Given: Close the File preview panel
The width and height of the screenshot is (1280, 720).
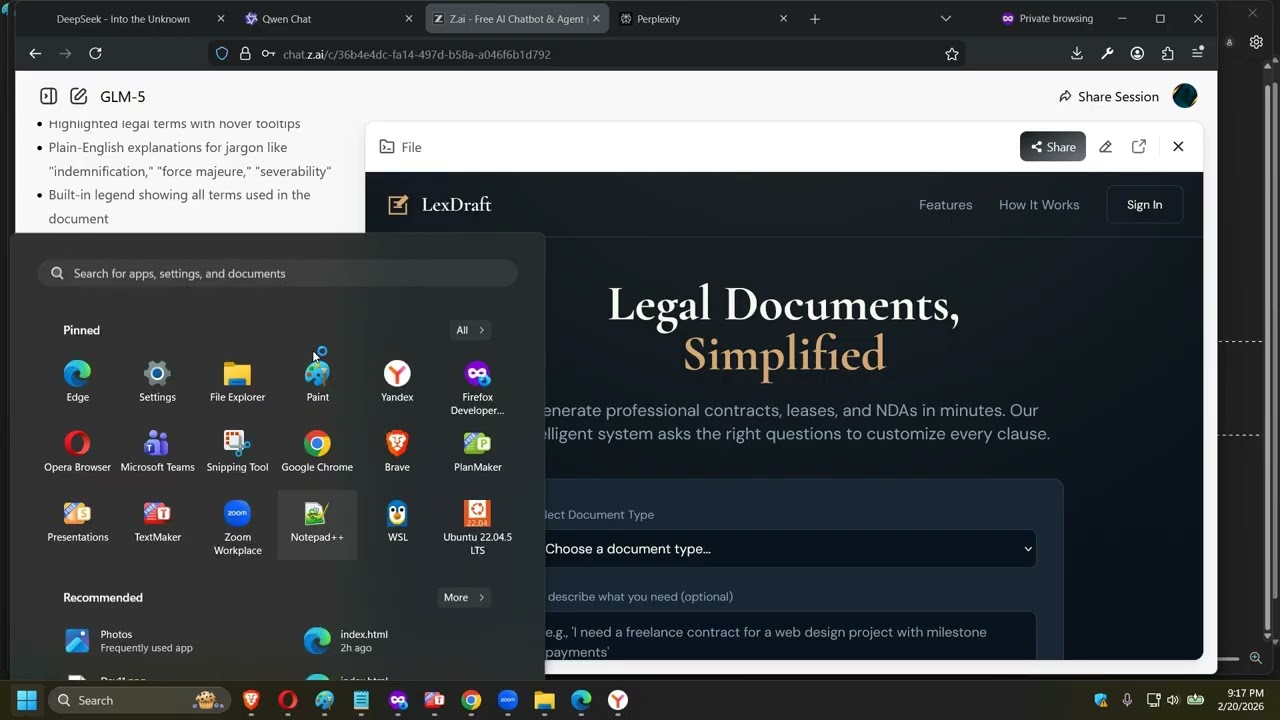Looking at the screenshot, I should point(1178,147).
